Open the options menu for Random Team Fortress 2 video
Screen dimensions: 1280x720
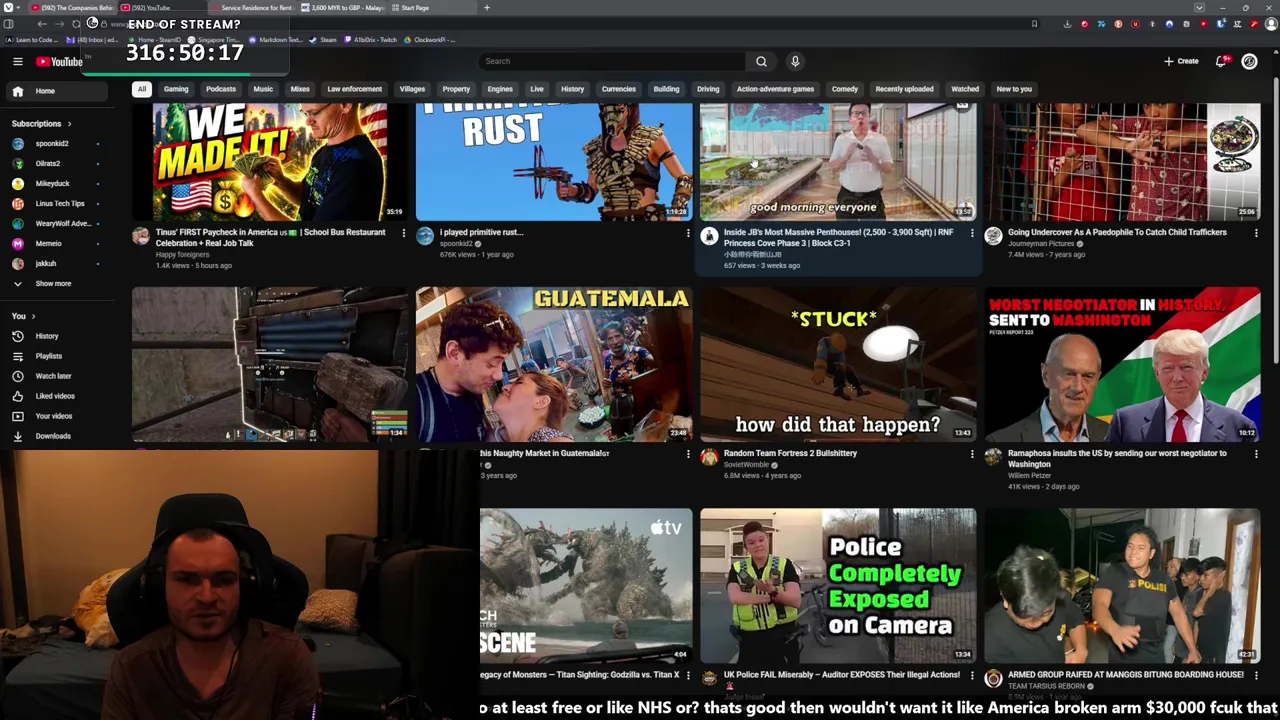click(x=972, y=454)
